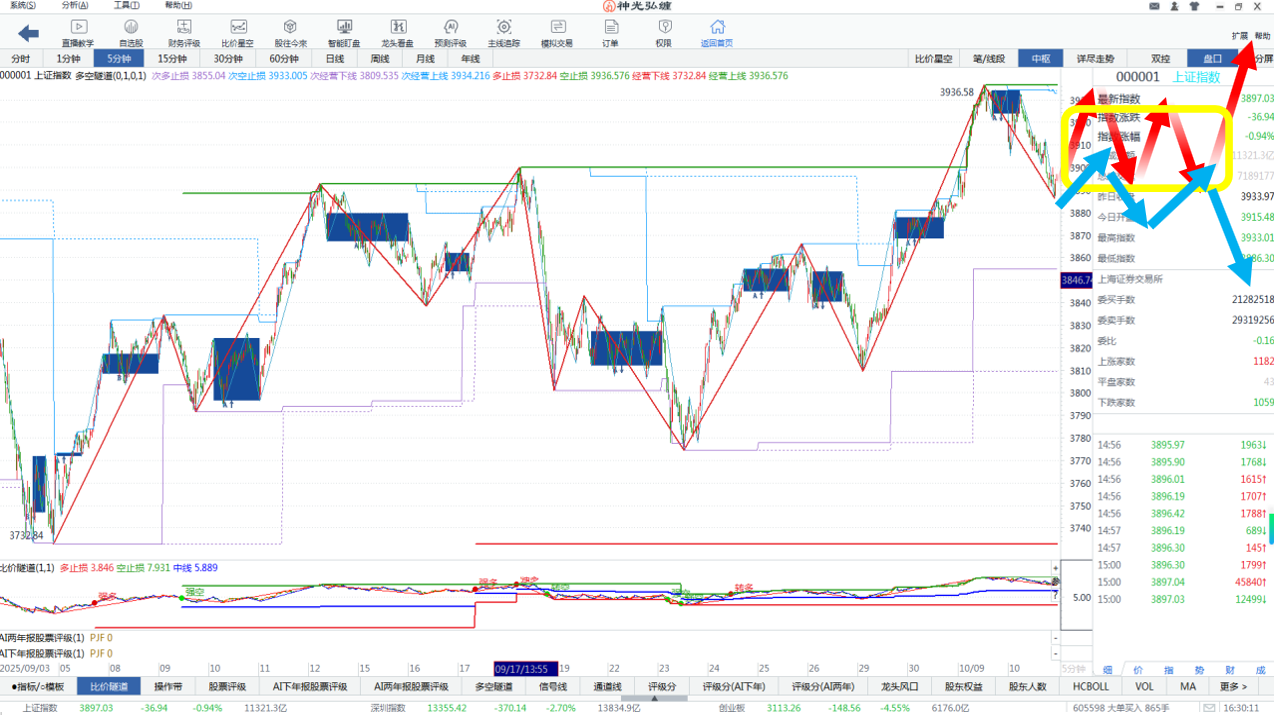The image size is (1274, 715).
Task: Click the horizontal scrollbar below the chart
Action: click(x=654, y=698)
